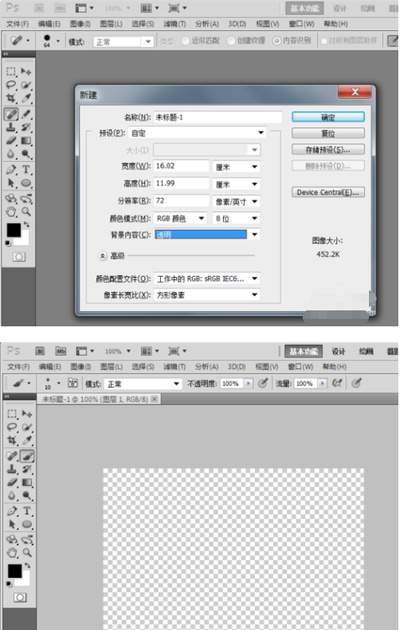Swap foreground and background colors in 未标题-1 window
Screen dimensions: 400x630
coord(27,565)
